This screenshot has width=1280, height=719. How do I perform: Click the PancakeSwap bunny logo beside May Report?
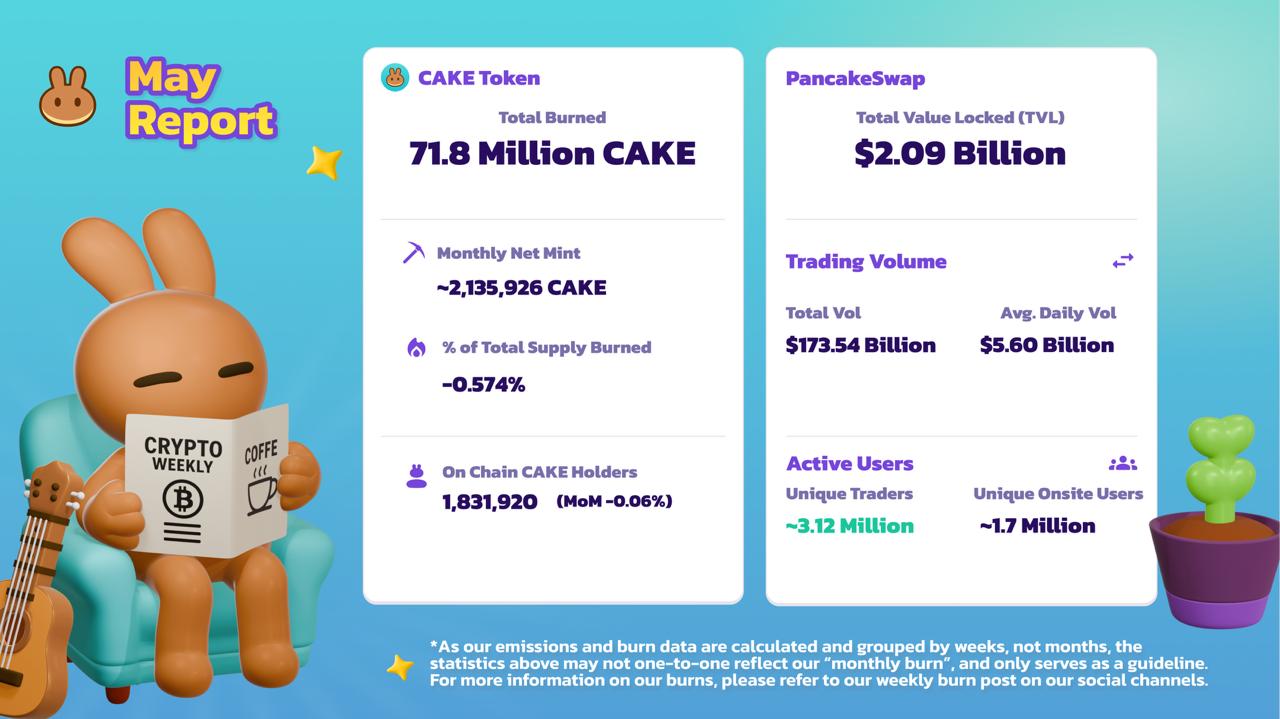(x=68, y=97)
